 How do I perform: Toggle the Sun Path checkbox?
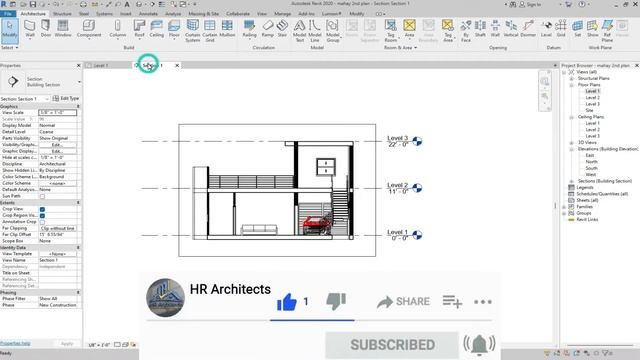point(42,196)
